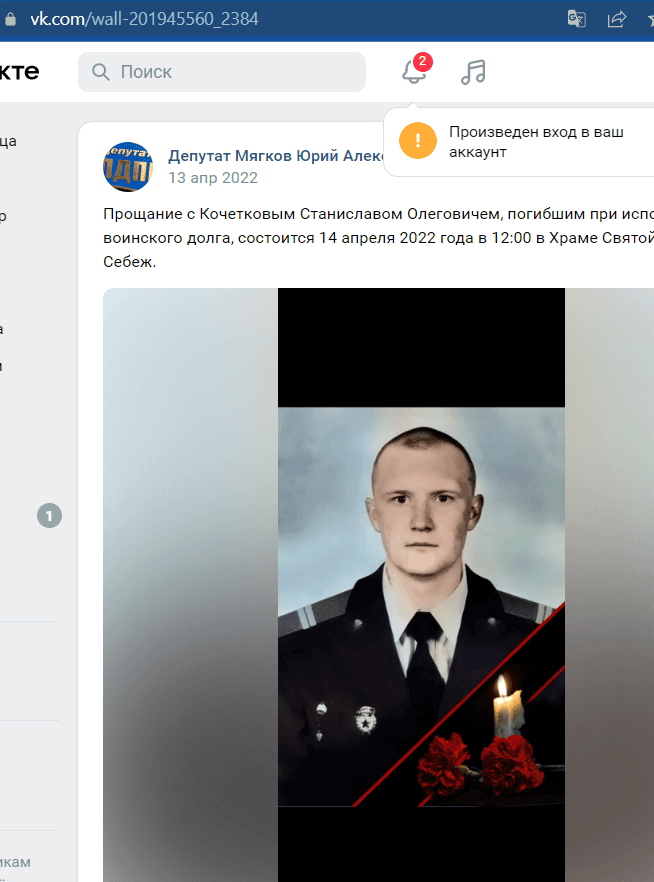Viewport: 654px width, 882px height.
Task: Click the vk.com URL in address bar
Action: click(145, 19)
